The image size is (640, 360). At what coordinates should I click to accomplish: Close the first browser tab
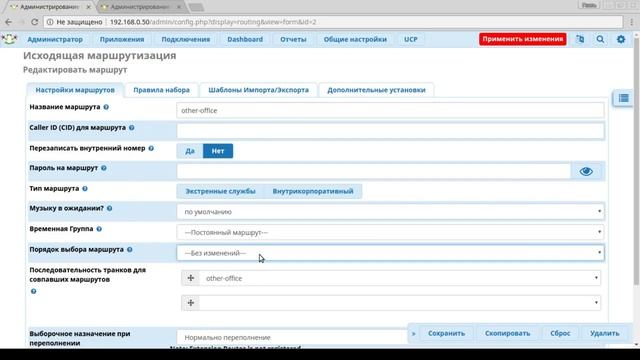tap(88, 7)
